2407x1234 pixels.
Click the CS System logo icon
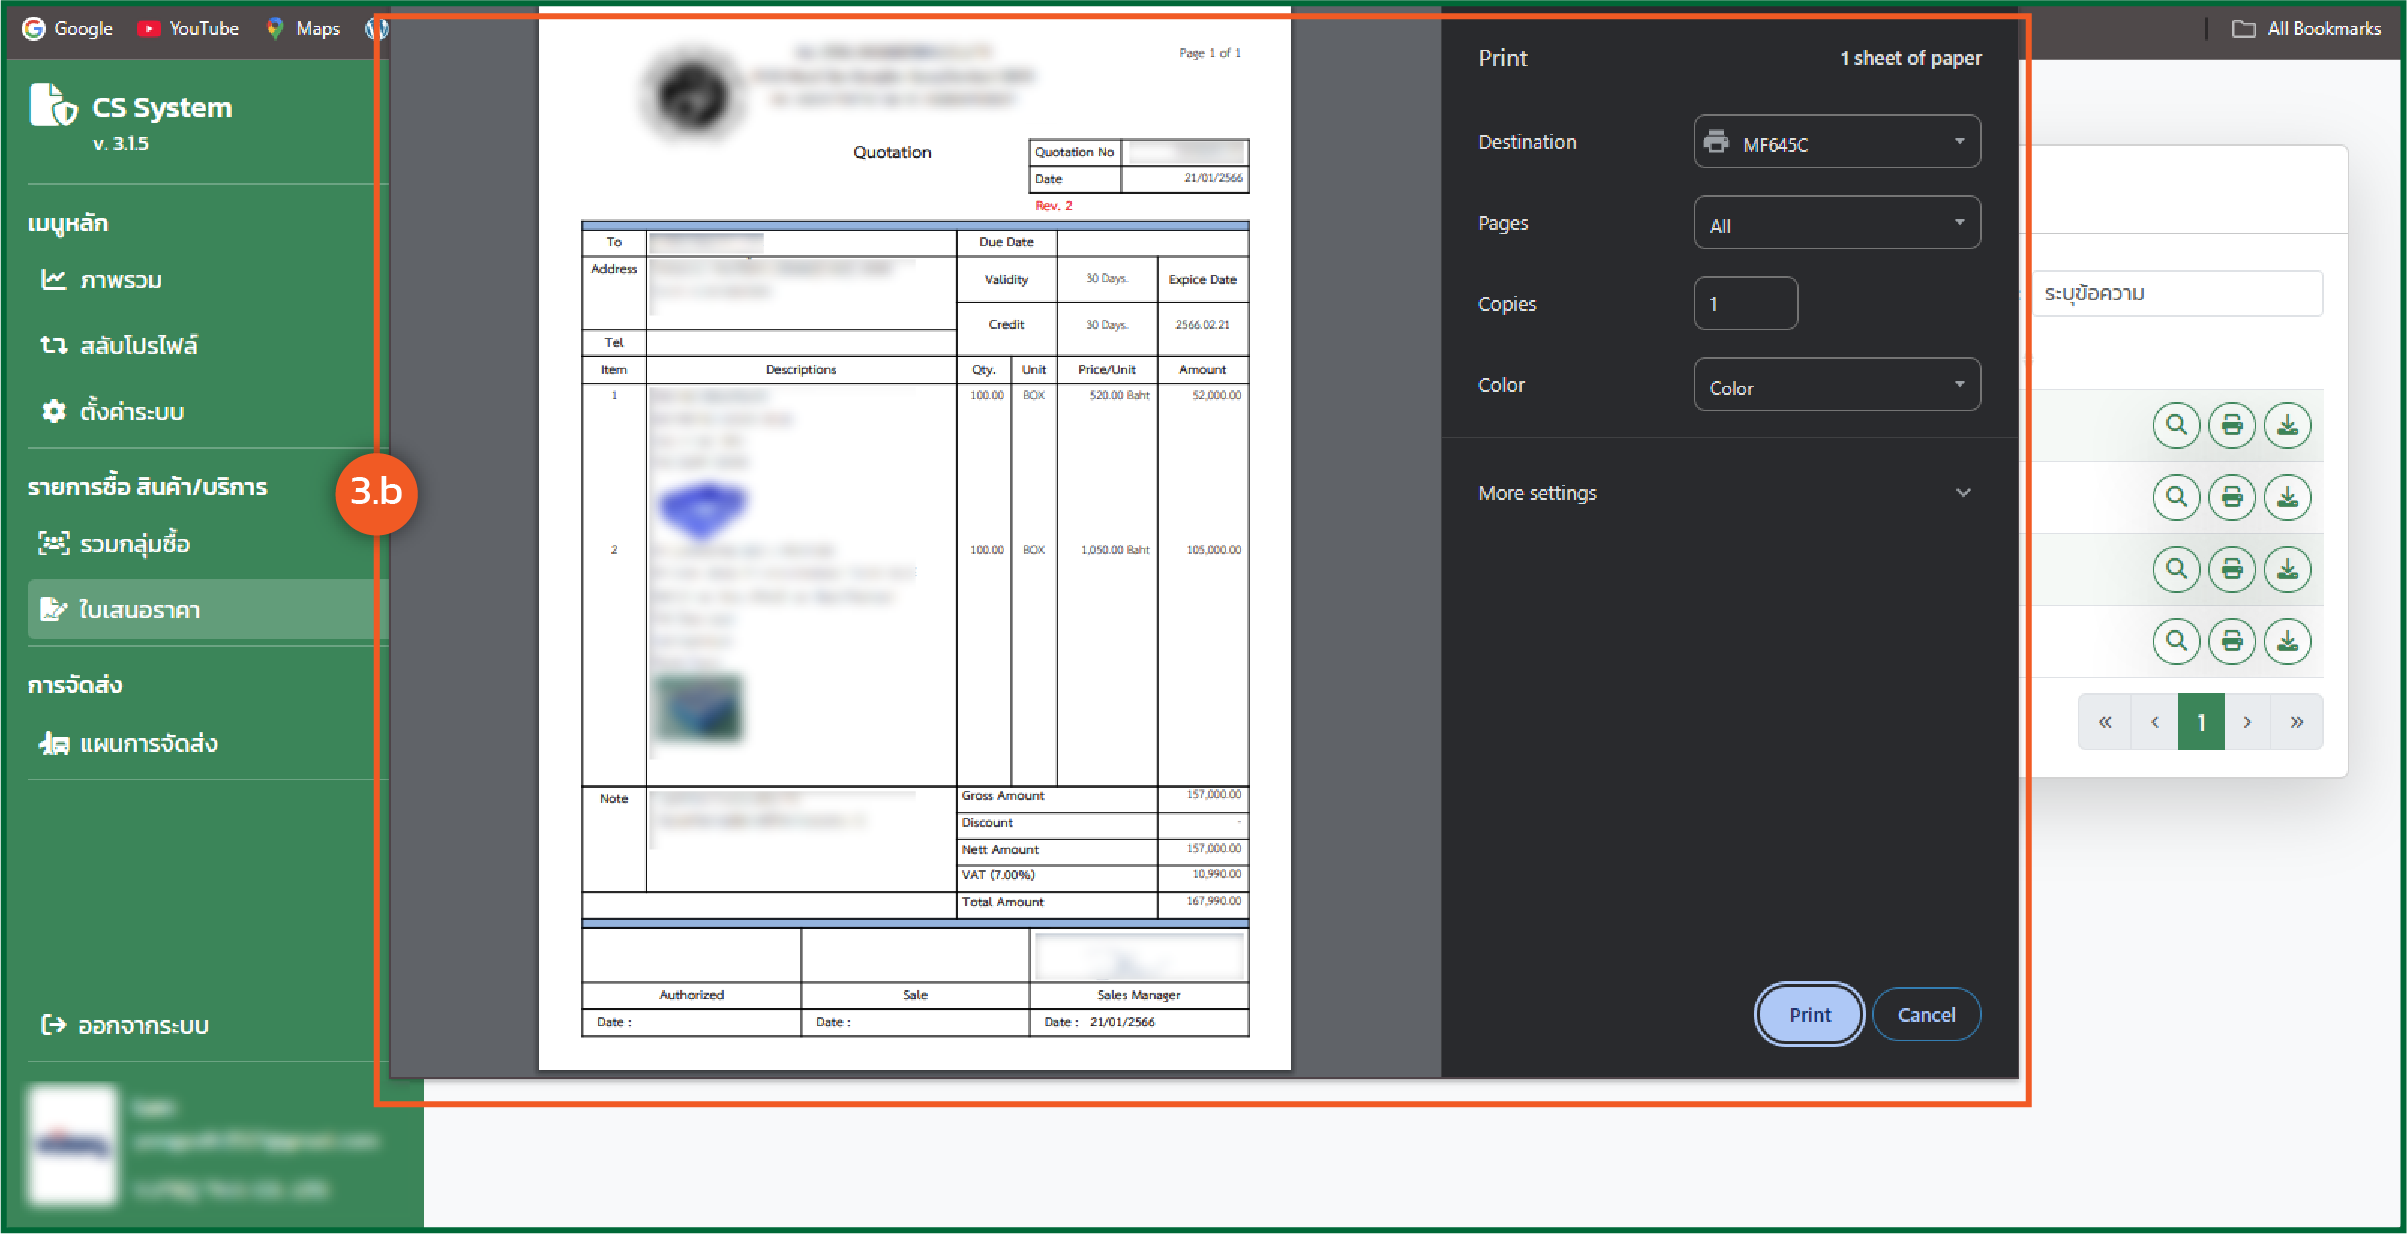[x=53, y=106]
